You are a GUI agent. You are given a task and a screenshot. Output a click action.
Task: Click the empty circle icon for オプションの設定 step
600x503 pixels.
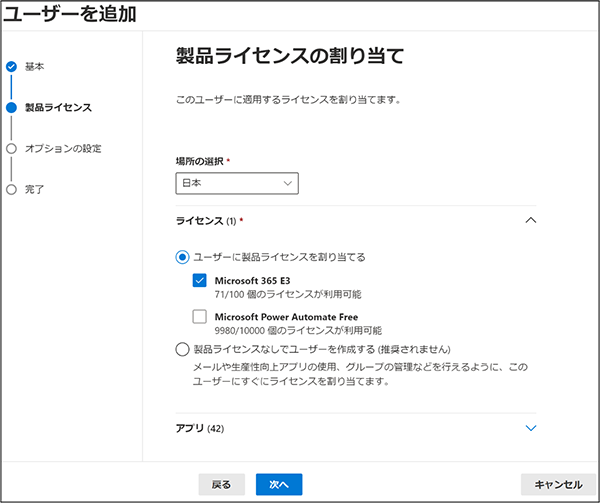point(11,148)
